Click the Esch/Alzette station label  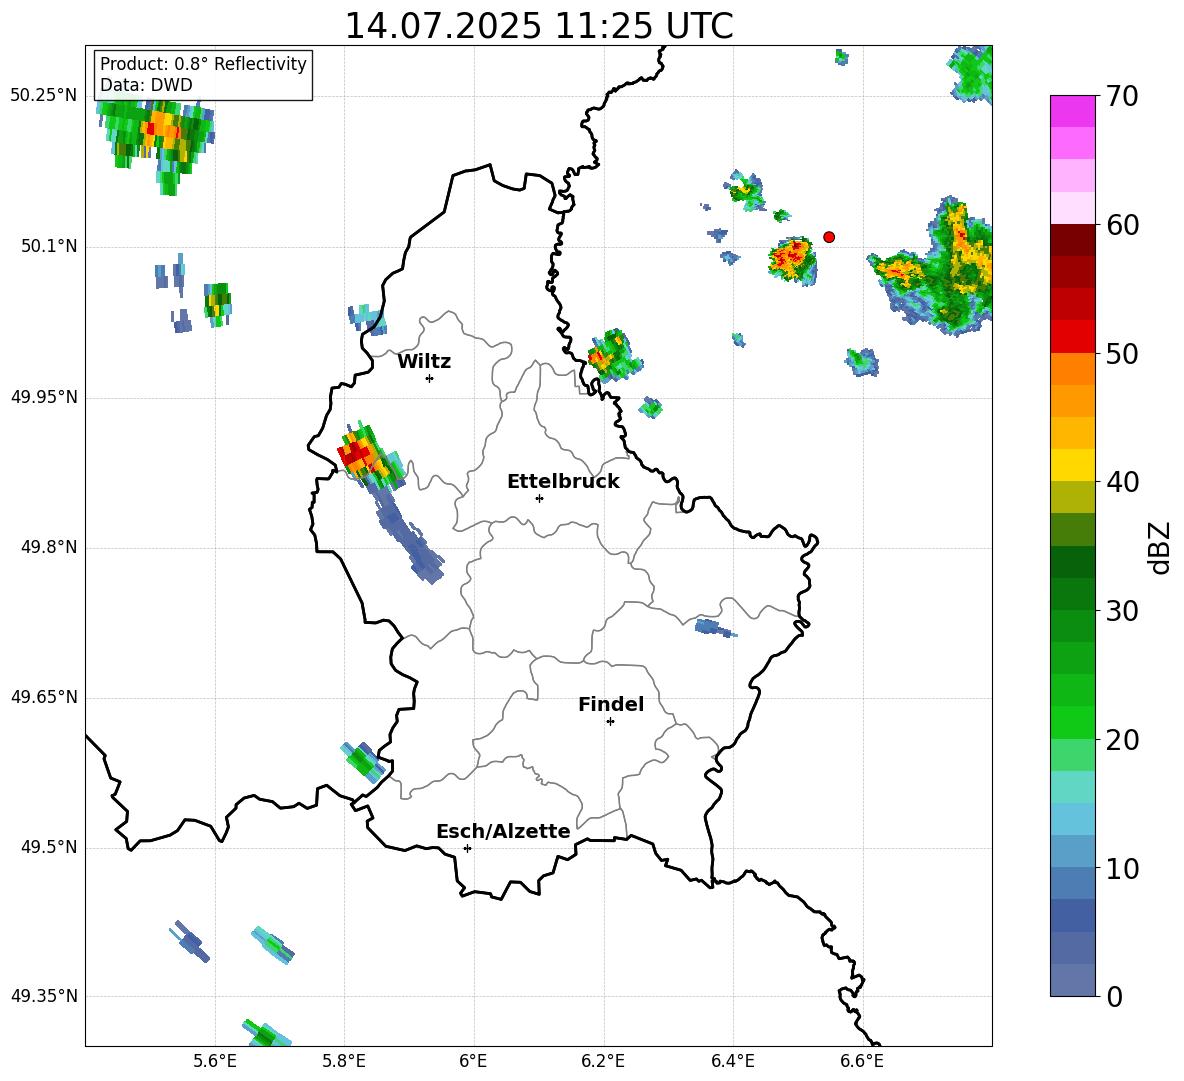503,831
